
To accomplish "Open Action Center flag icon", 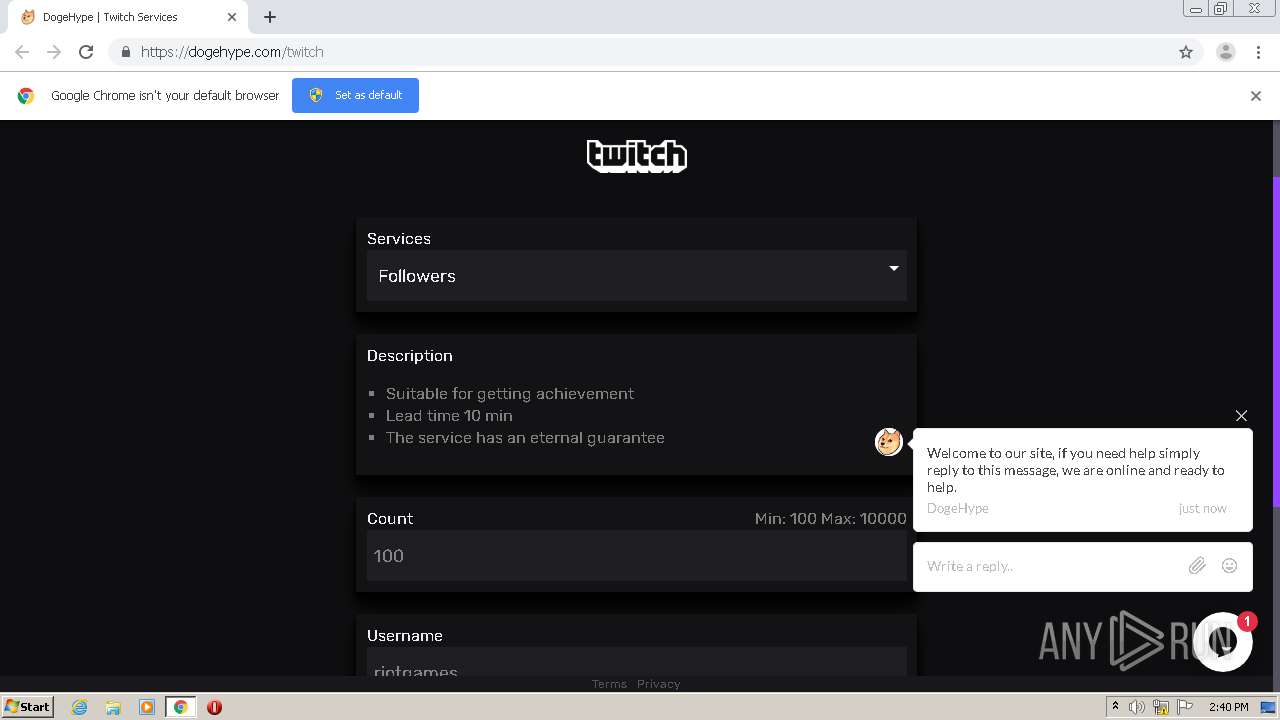I will tap(1185, 707).
